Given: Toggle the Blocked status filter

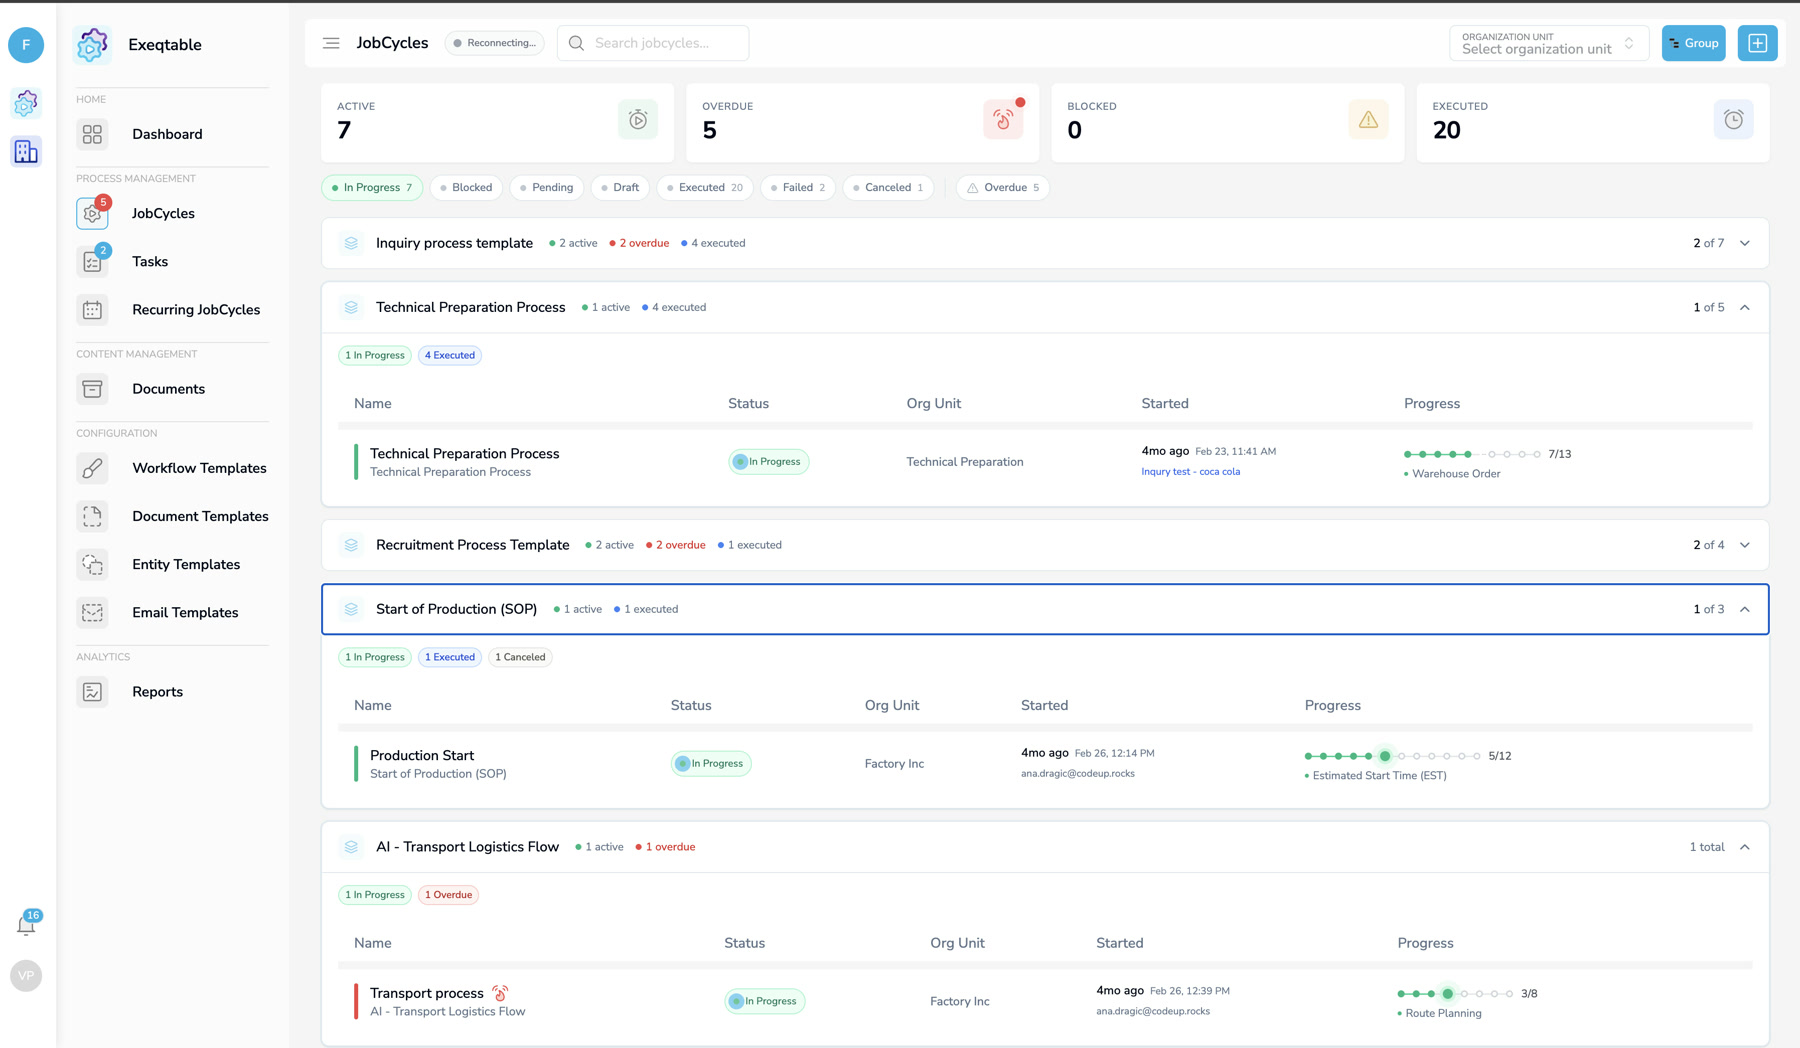Looking at the screenshot, I should (x=466, y=188).
